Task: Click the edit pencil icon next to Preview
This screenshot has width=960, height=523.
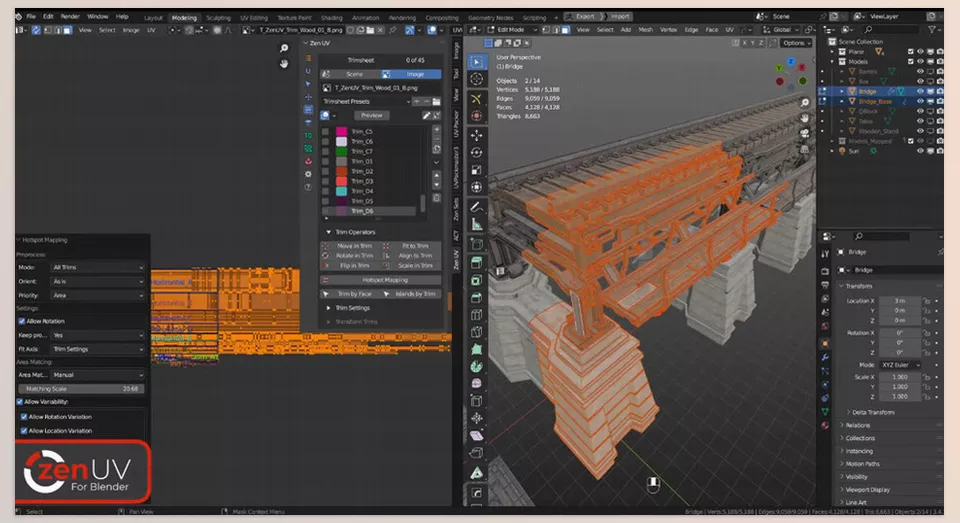Action: pyautogui.click(x=426, y=115)
